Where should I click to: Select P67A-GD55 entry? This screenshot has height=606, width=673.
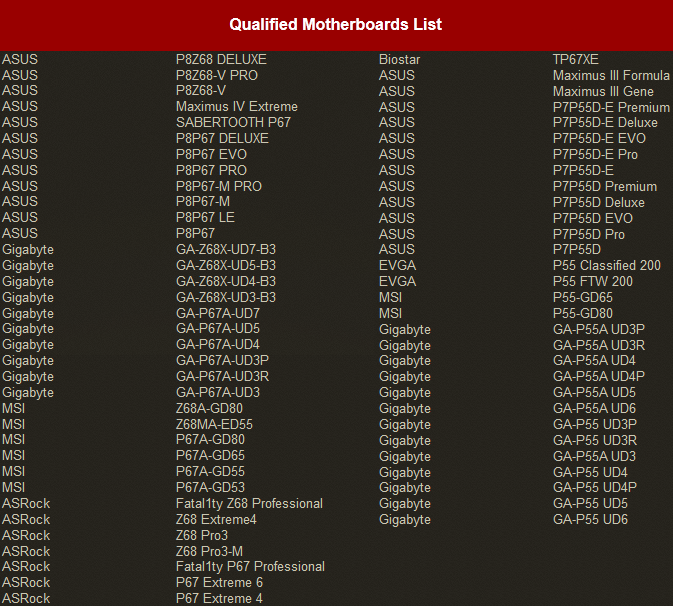(x=210, y=471)
